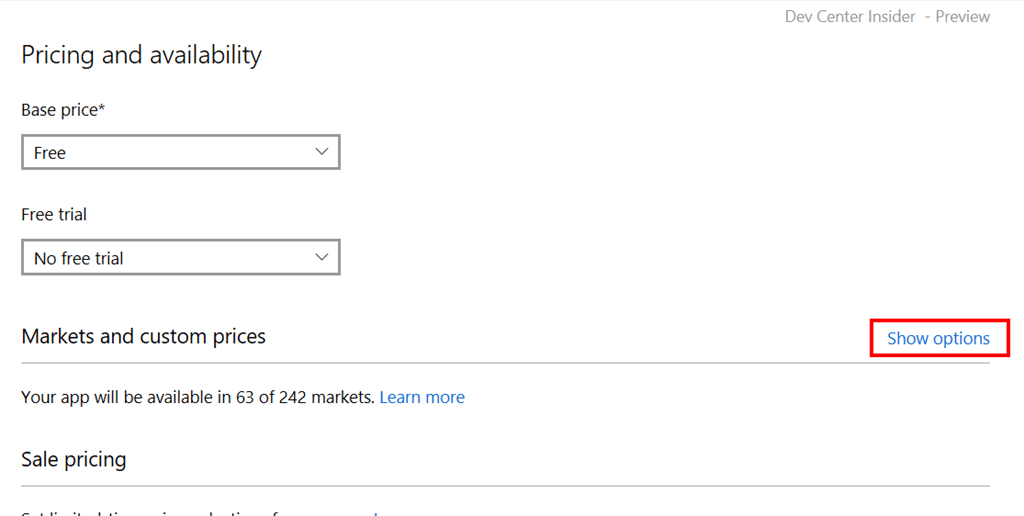This screenshot has height=516, width=1024.
Task: Select the Markets and custom prices heading
Action: point(143,336)
